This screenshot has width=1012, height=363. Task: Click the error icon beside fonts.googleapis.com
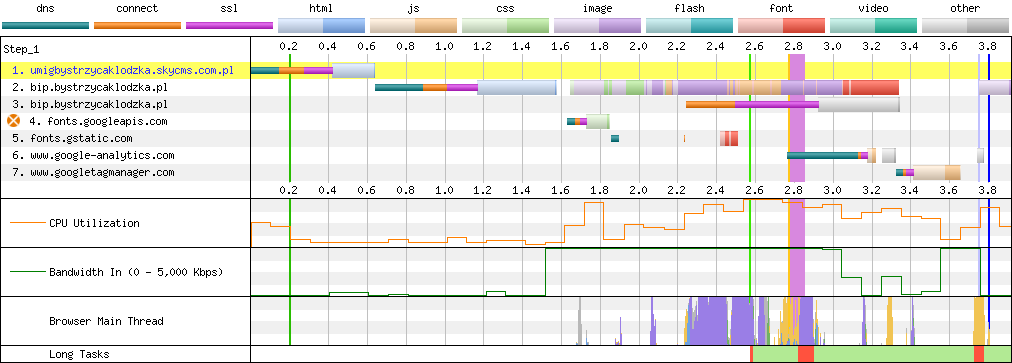pyautogui.click(x=14, y=121)
